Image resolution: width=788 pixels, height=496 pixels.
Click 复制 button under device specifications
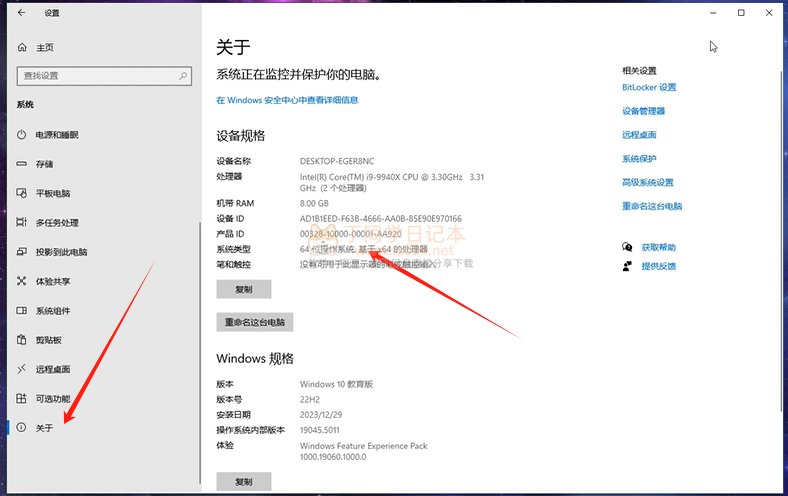[x=244, y=289]
